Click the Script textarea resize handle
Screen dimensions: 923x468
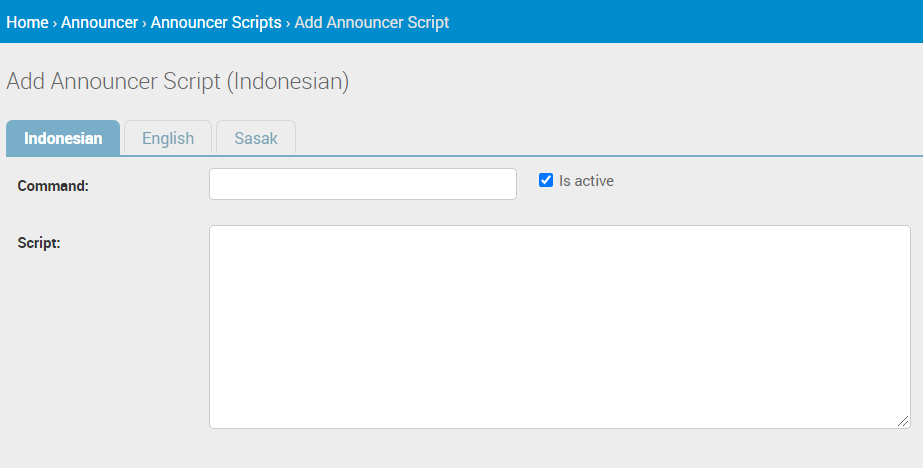[904, 422]
